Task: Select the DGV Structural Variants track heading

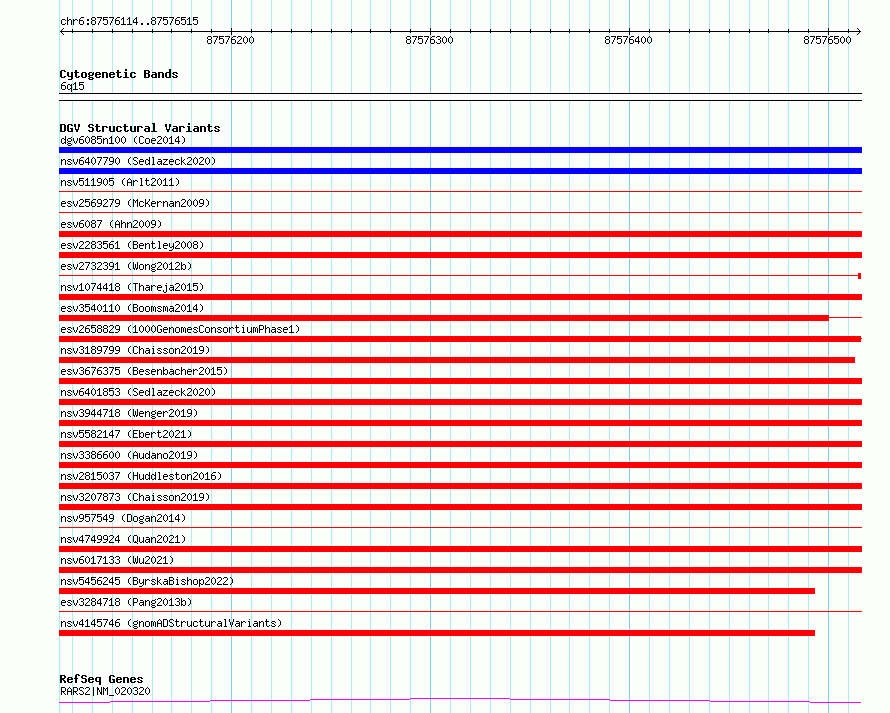Action: [x=140, y=128]
